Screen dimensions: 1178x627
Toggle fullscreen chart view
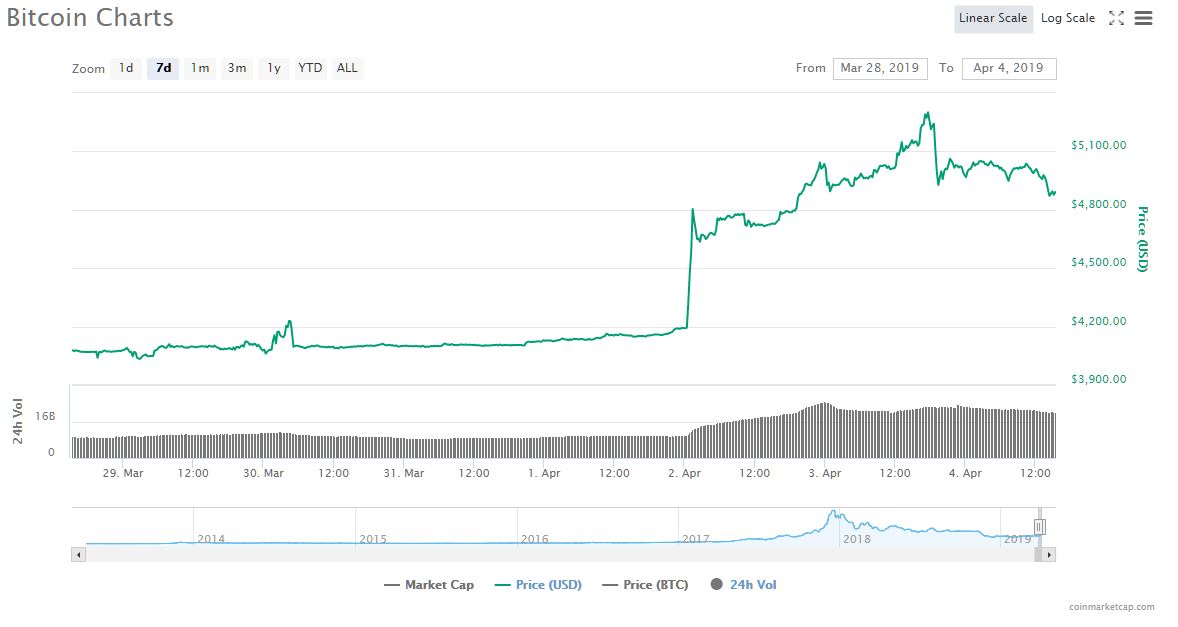(x=1117, y=18)
